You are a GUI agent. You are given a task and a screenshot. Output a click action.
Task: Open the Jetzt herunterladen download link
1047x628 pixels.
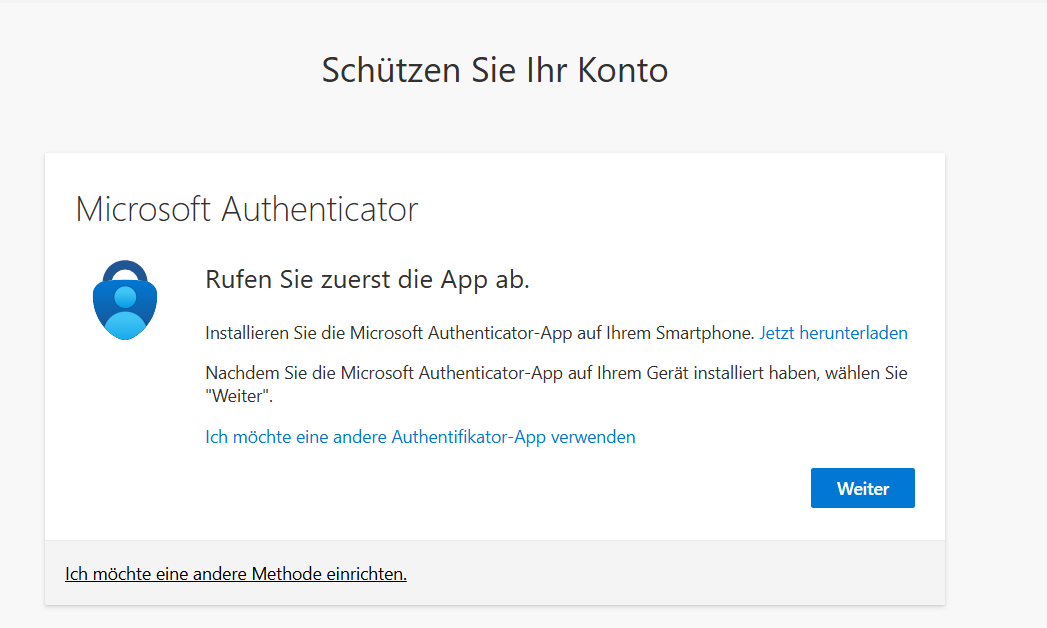[x=833, y=333]
